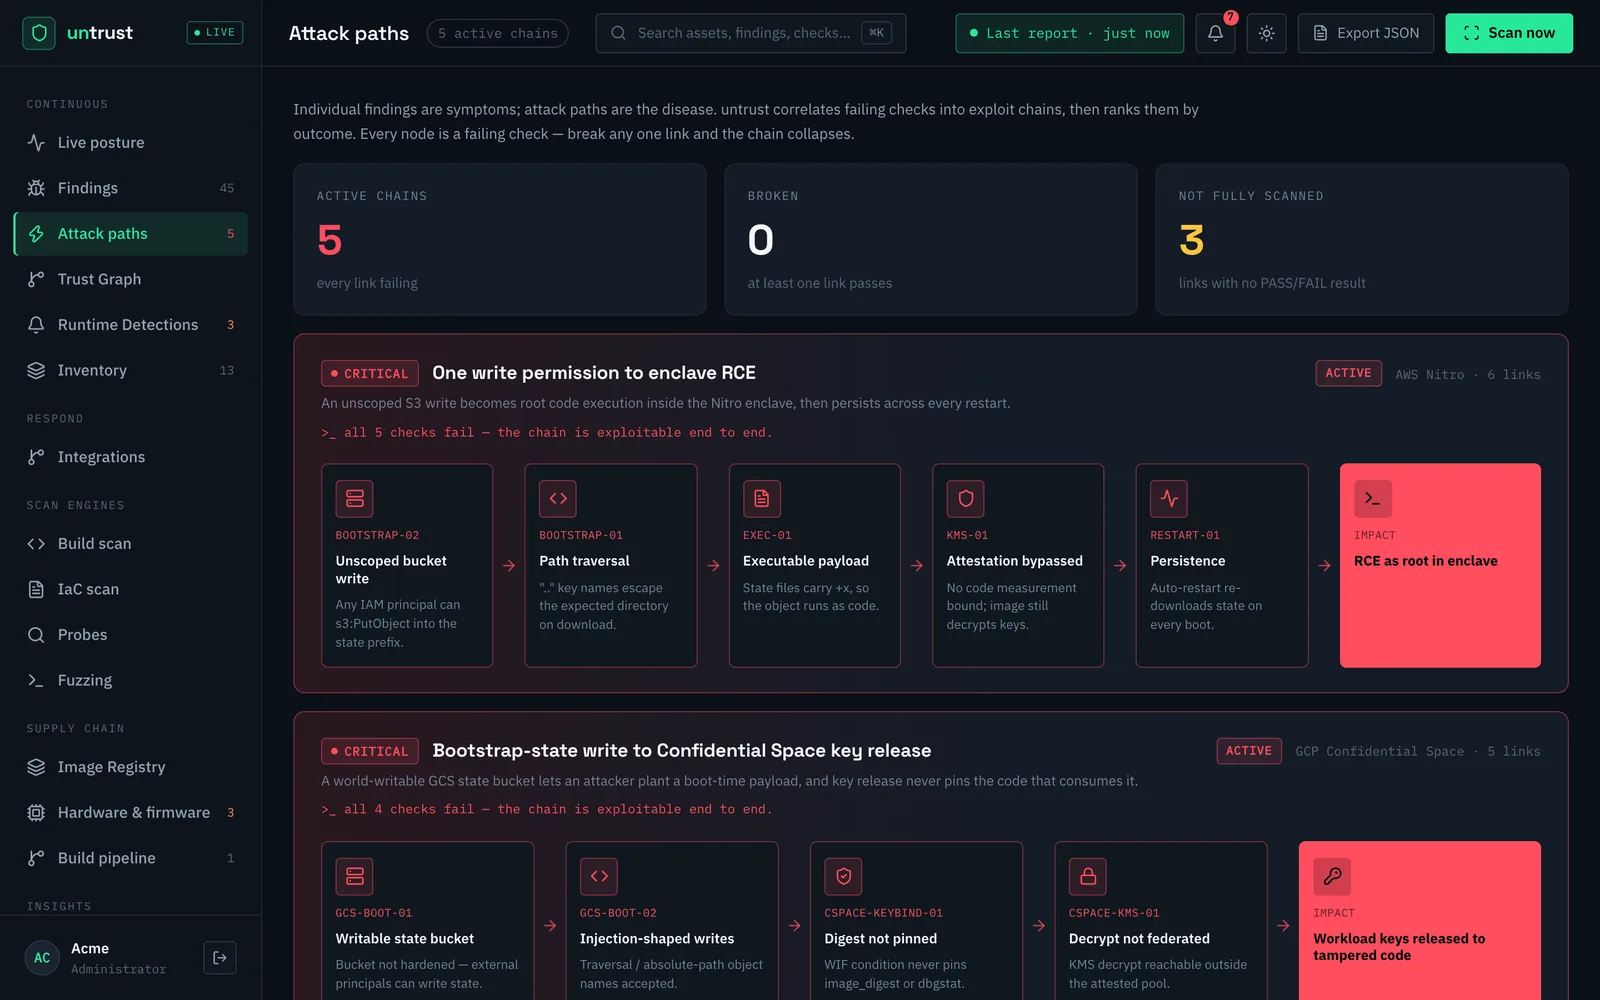The image size is (1600, 1000).
Task: Open Runtime Detections in the sidebar
Action: click(x=131, y=325)
